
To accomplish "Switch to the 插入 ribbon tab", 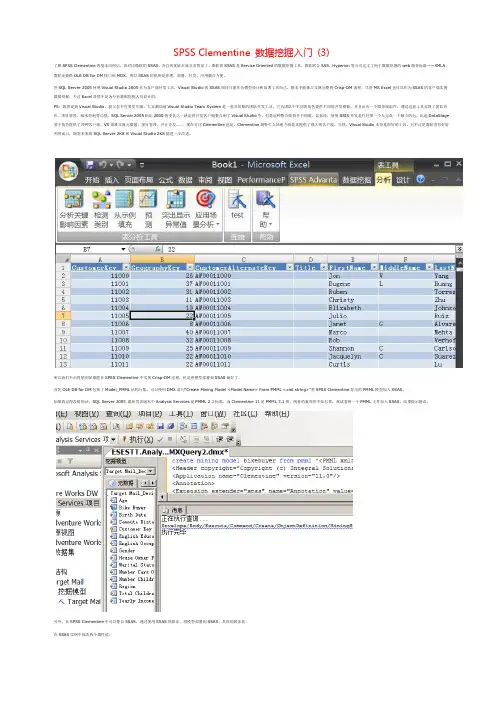I will (x=112, y=180).
